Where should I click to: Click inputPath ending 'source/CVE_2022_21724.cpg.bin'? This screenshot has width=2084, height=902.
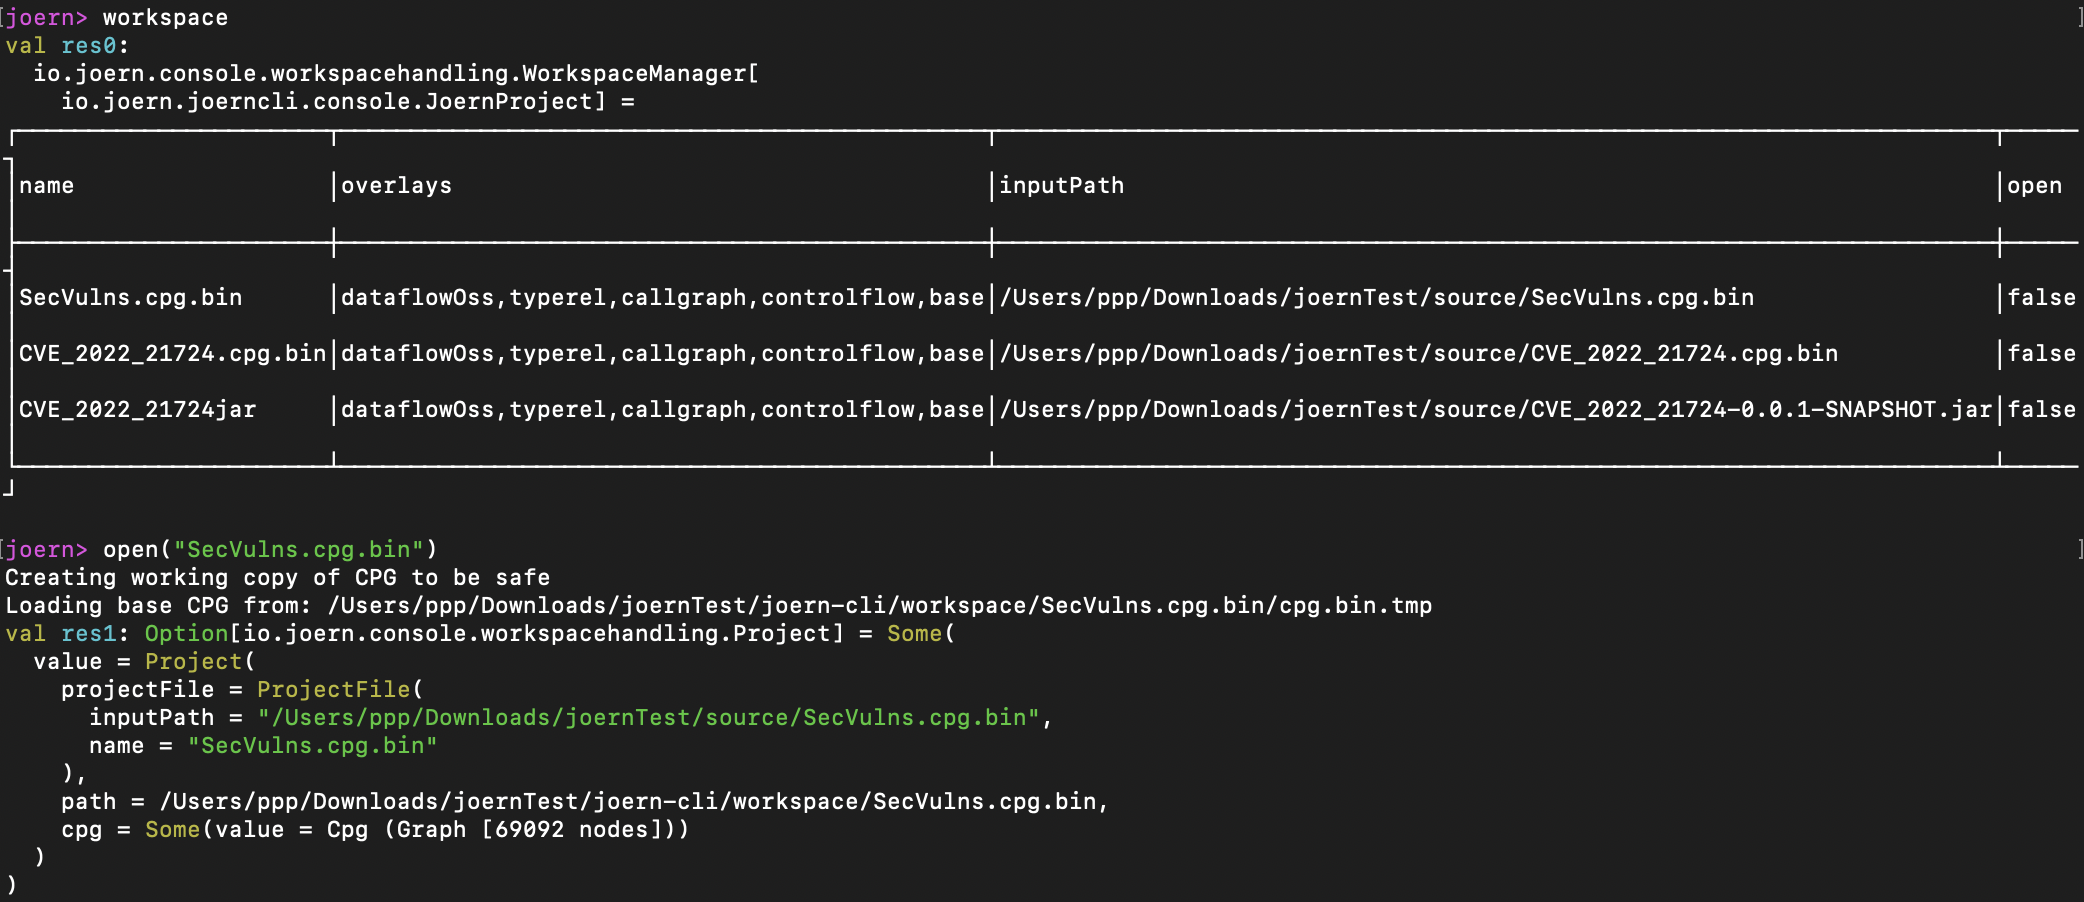(x=1418, y=354)
